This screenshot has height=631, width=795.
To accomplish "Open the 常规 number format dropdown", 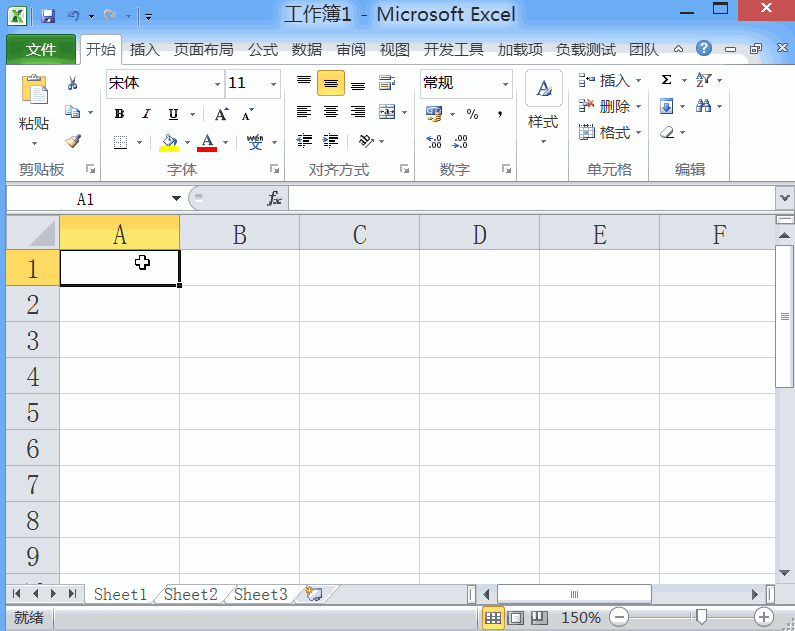I will (x=505, y=84).
